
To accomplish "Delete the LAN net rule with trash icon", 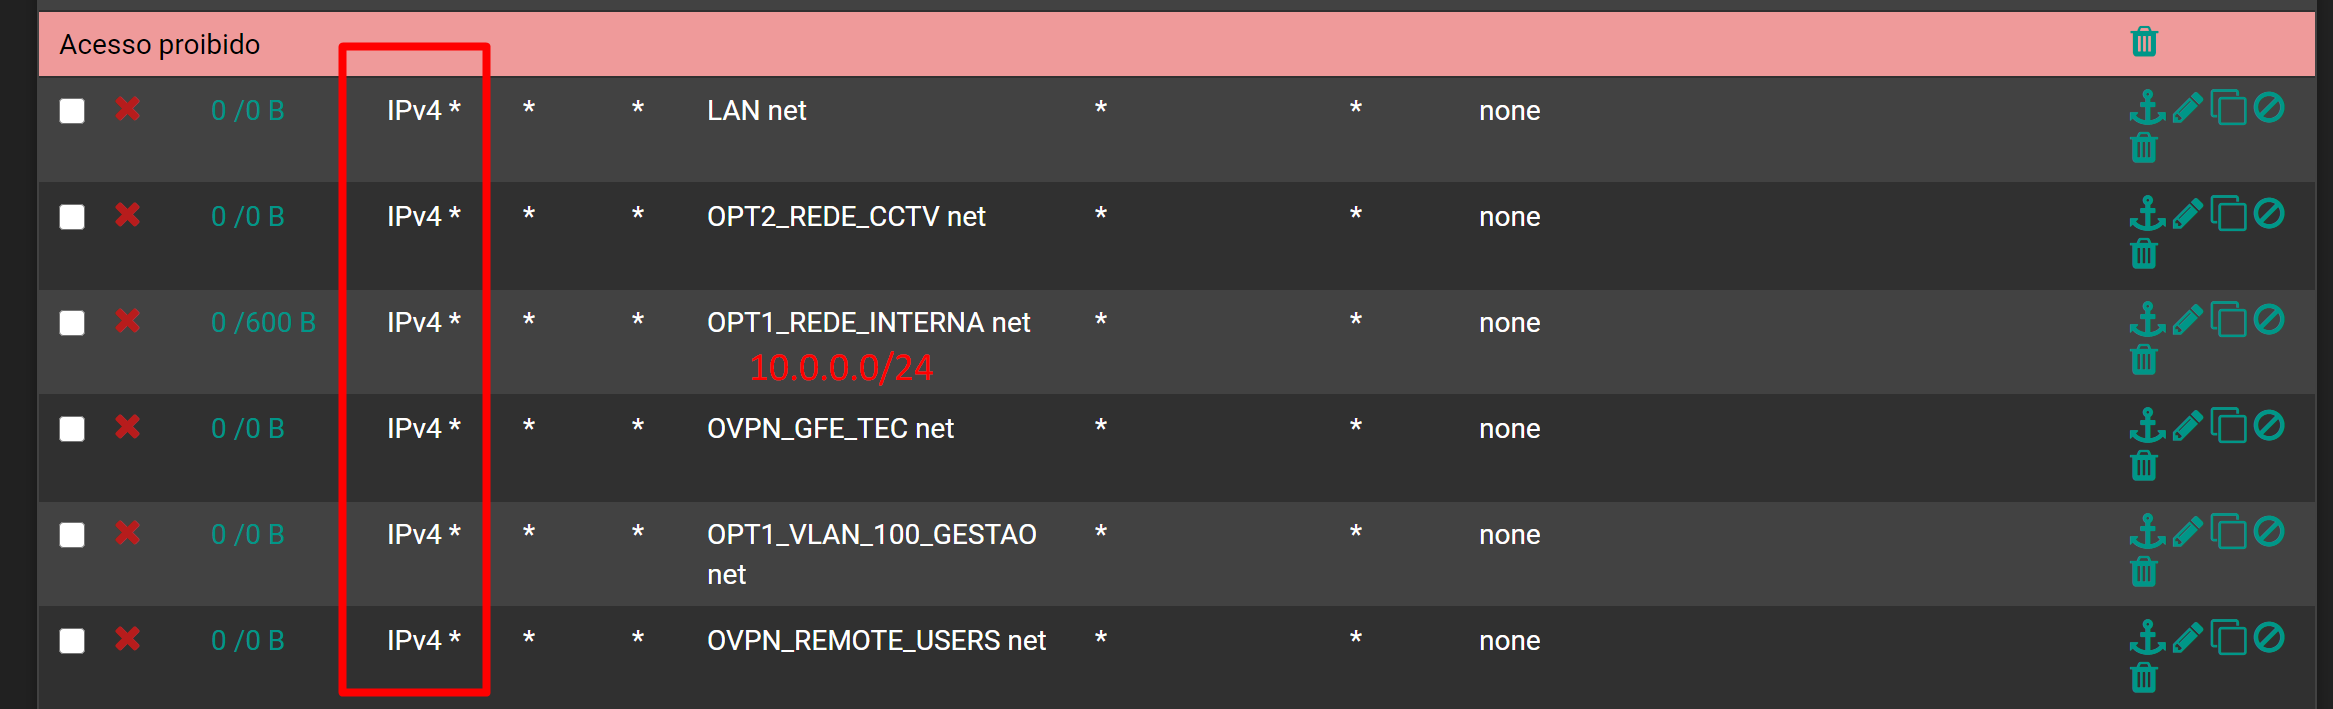I will [x=2144, y=148].
